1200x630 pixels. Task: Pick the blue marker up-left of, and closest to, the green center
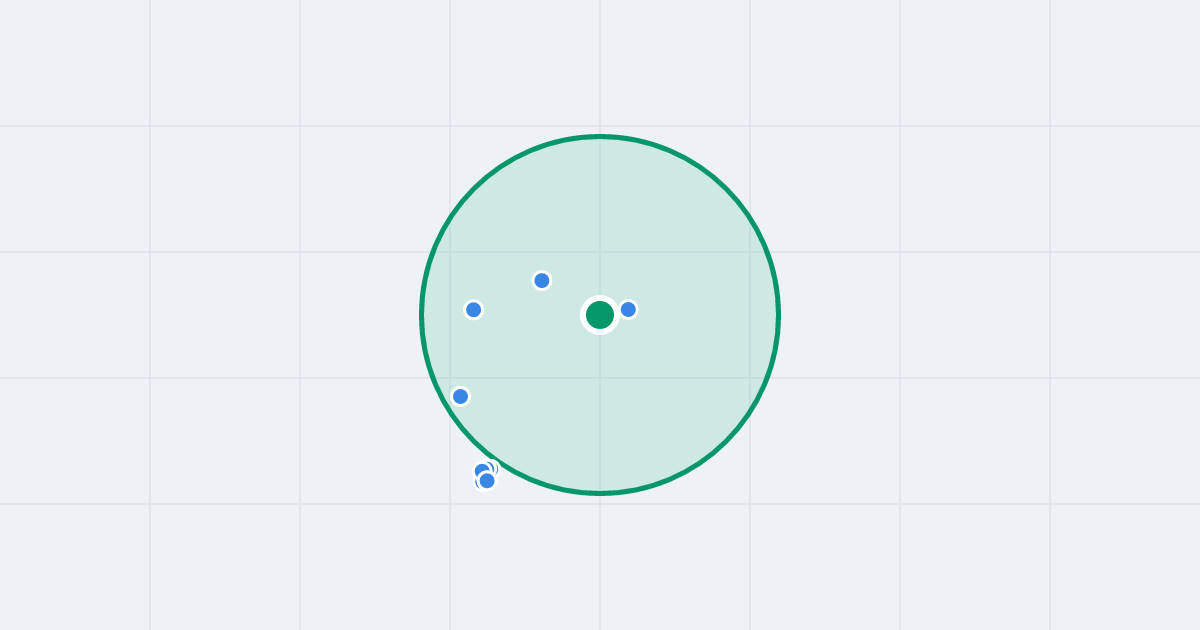(542, 280)
